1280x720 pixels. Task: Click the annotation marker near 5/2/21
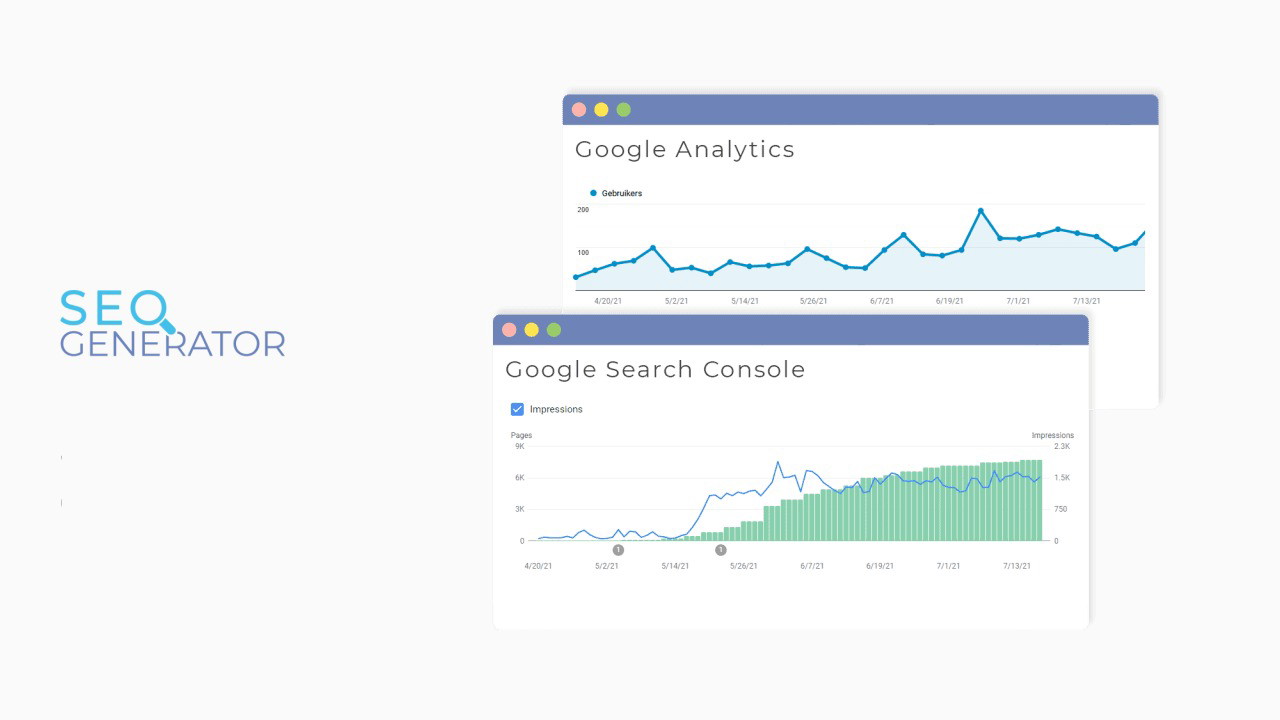point(618,550)
